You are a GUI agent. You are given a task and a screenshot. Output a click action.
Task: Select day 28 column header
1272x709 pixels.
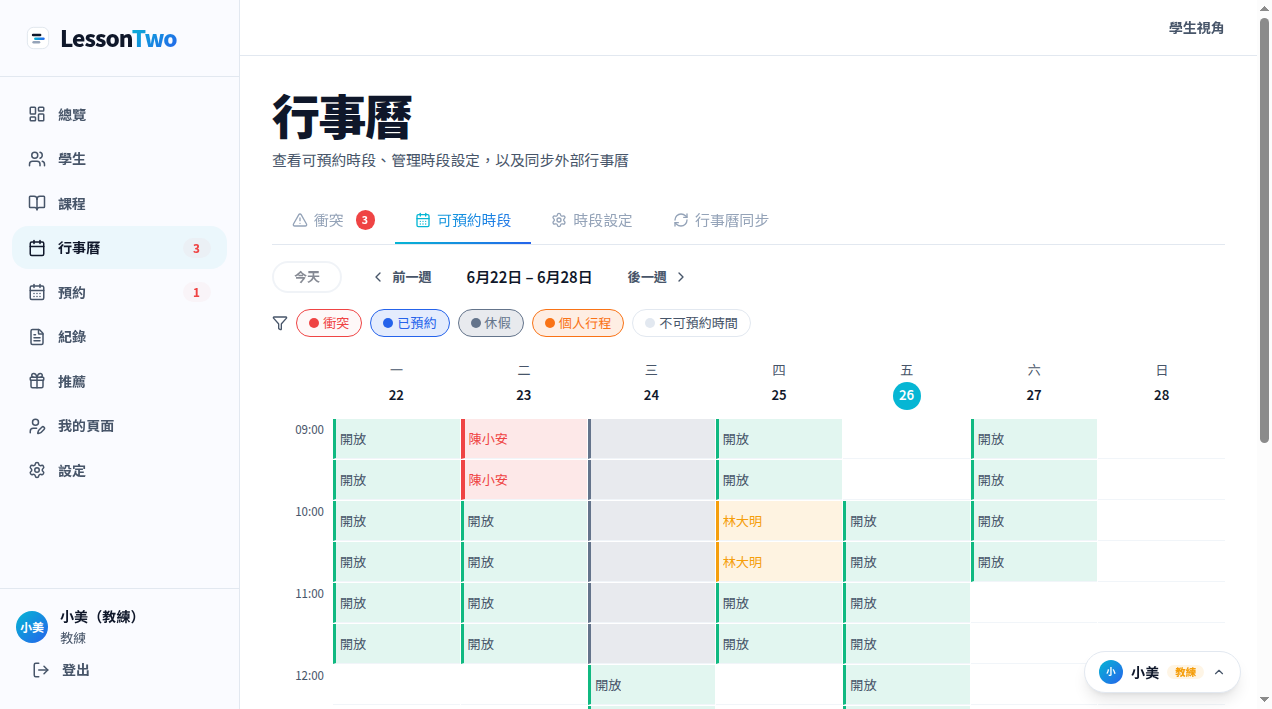1161,384
